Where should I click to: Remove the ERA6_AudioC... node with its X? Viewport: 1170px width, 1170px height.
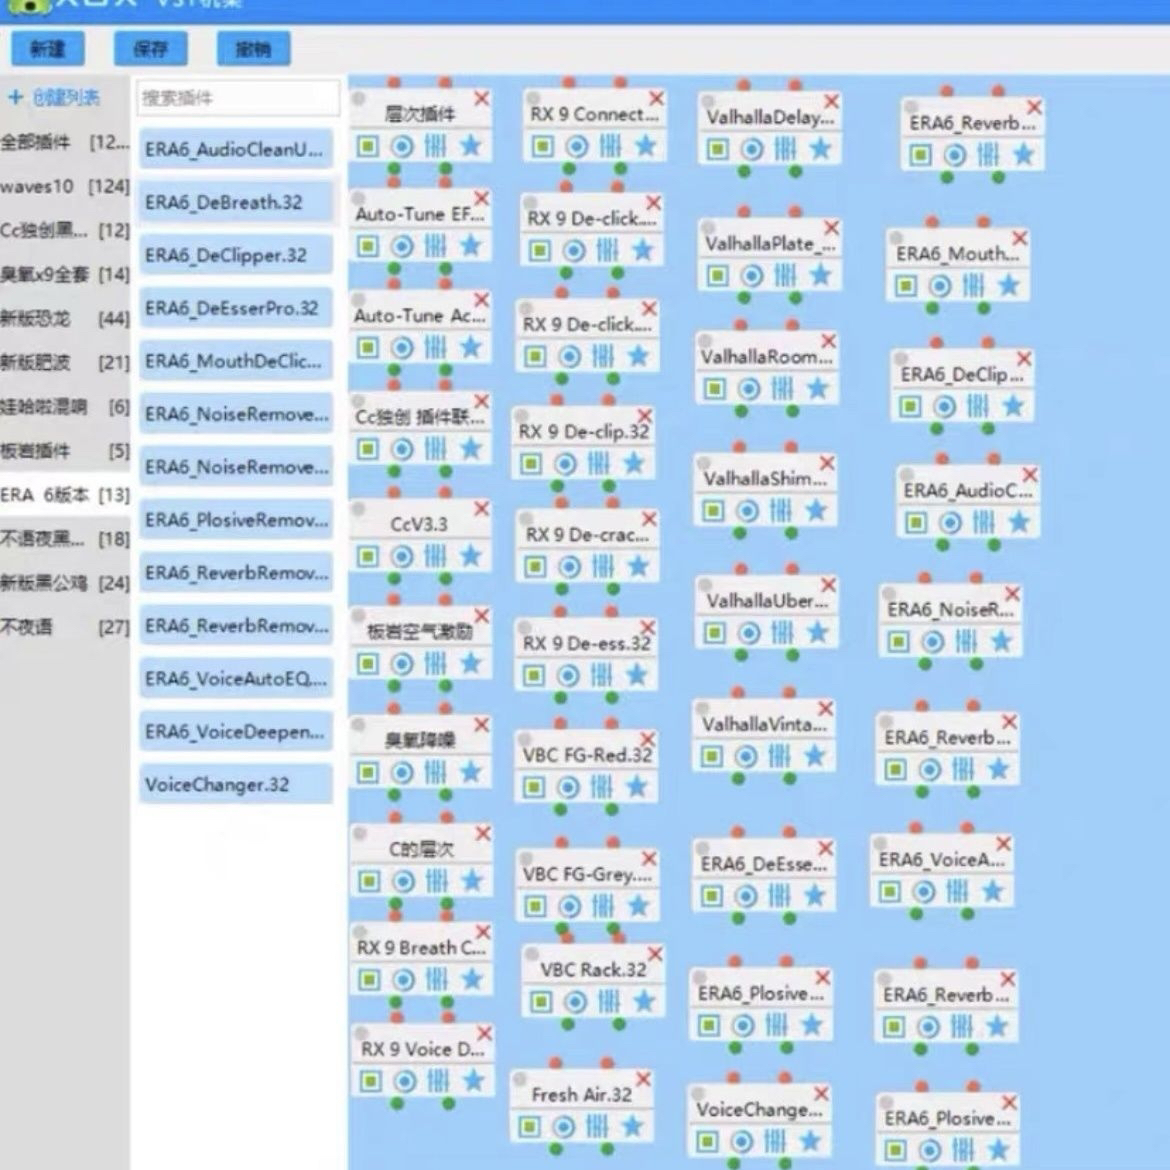point(1030,475)
